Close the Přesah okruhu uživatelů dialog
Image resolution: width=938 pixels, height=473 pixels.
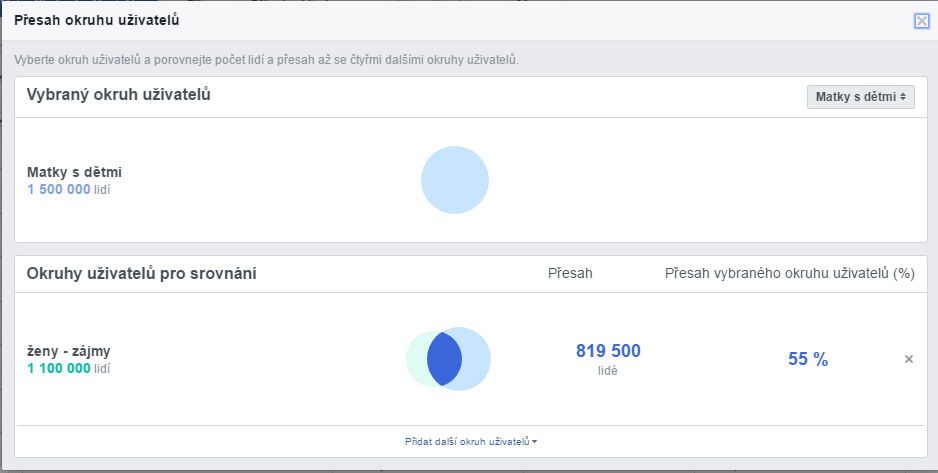(921, 22)
